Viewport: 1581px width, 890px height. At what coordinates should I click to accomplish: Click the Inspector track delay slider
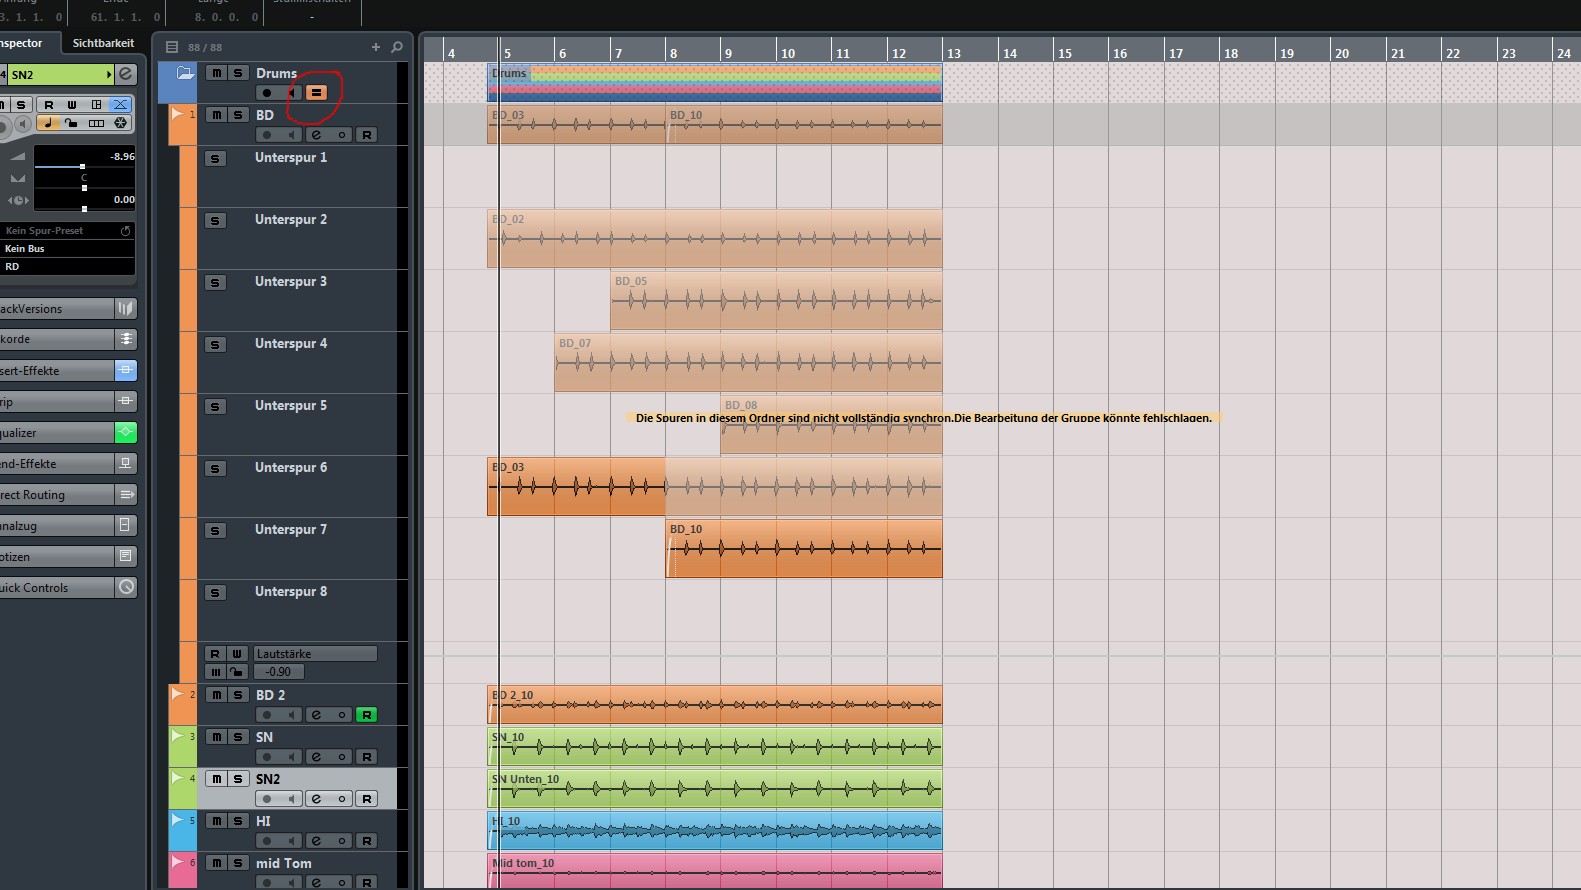(85, 208)
